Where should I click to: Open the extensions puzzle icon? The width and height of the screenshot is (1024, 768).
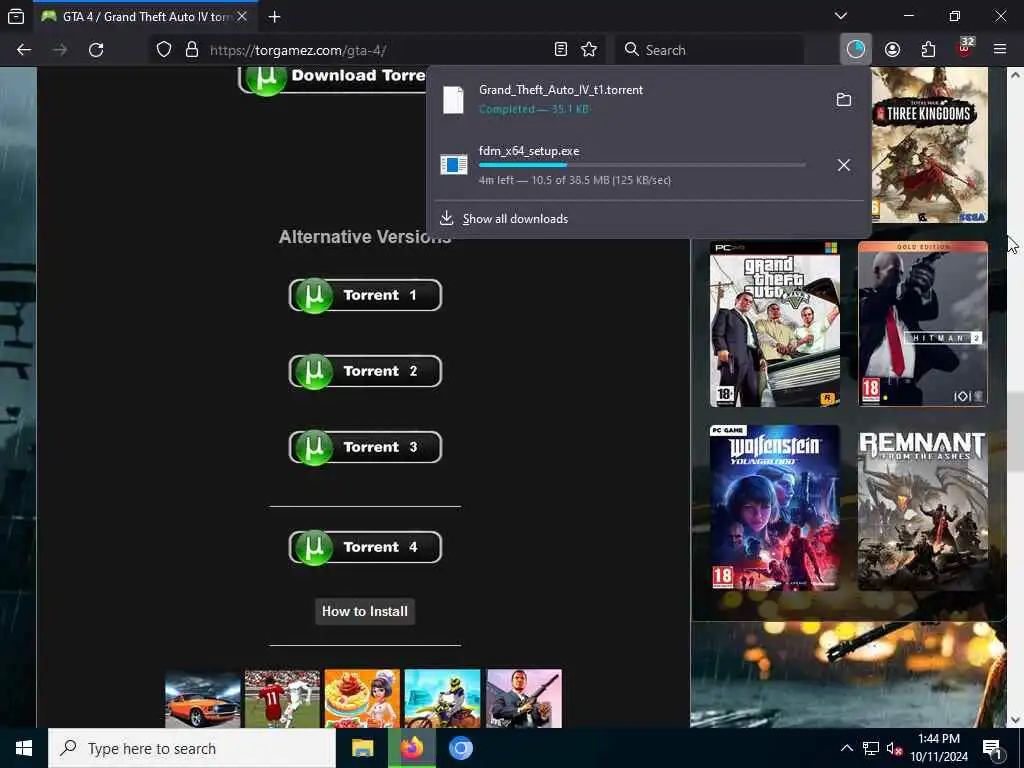(x=928, y=50)
